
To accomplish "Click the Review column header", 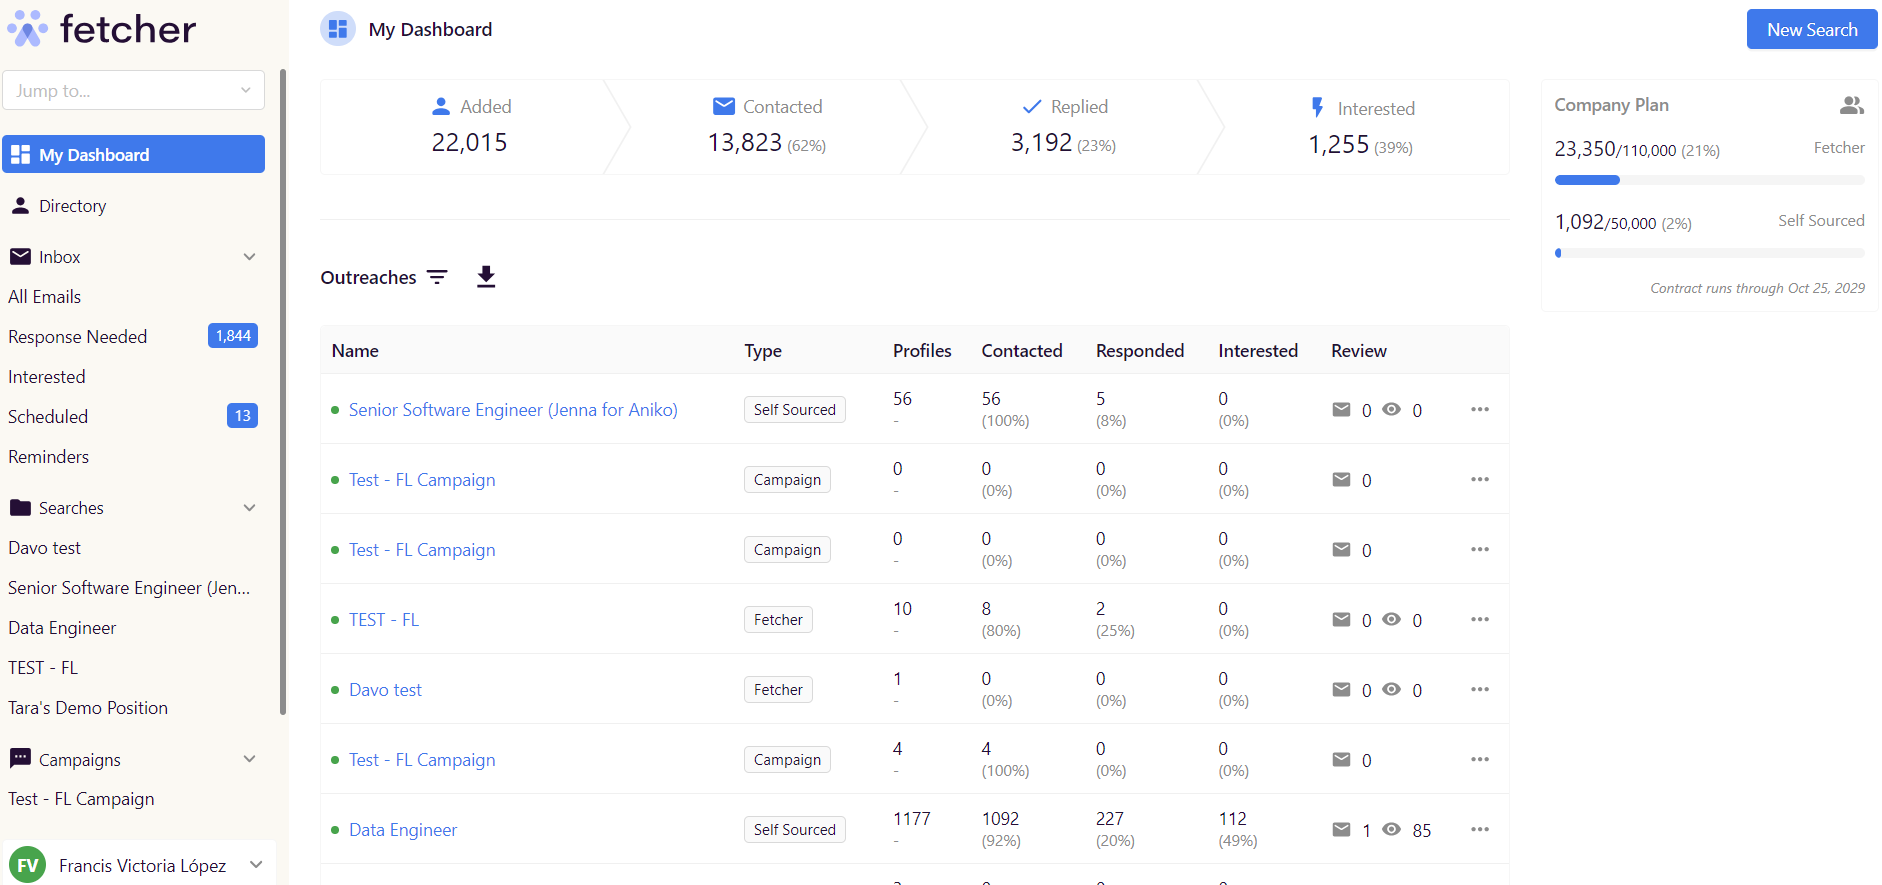I will 1359,350.
